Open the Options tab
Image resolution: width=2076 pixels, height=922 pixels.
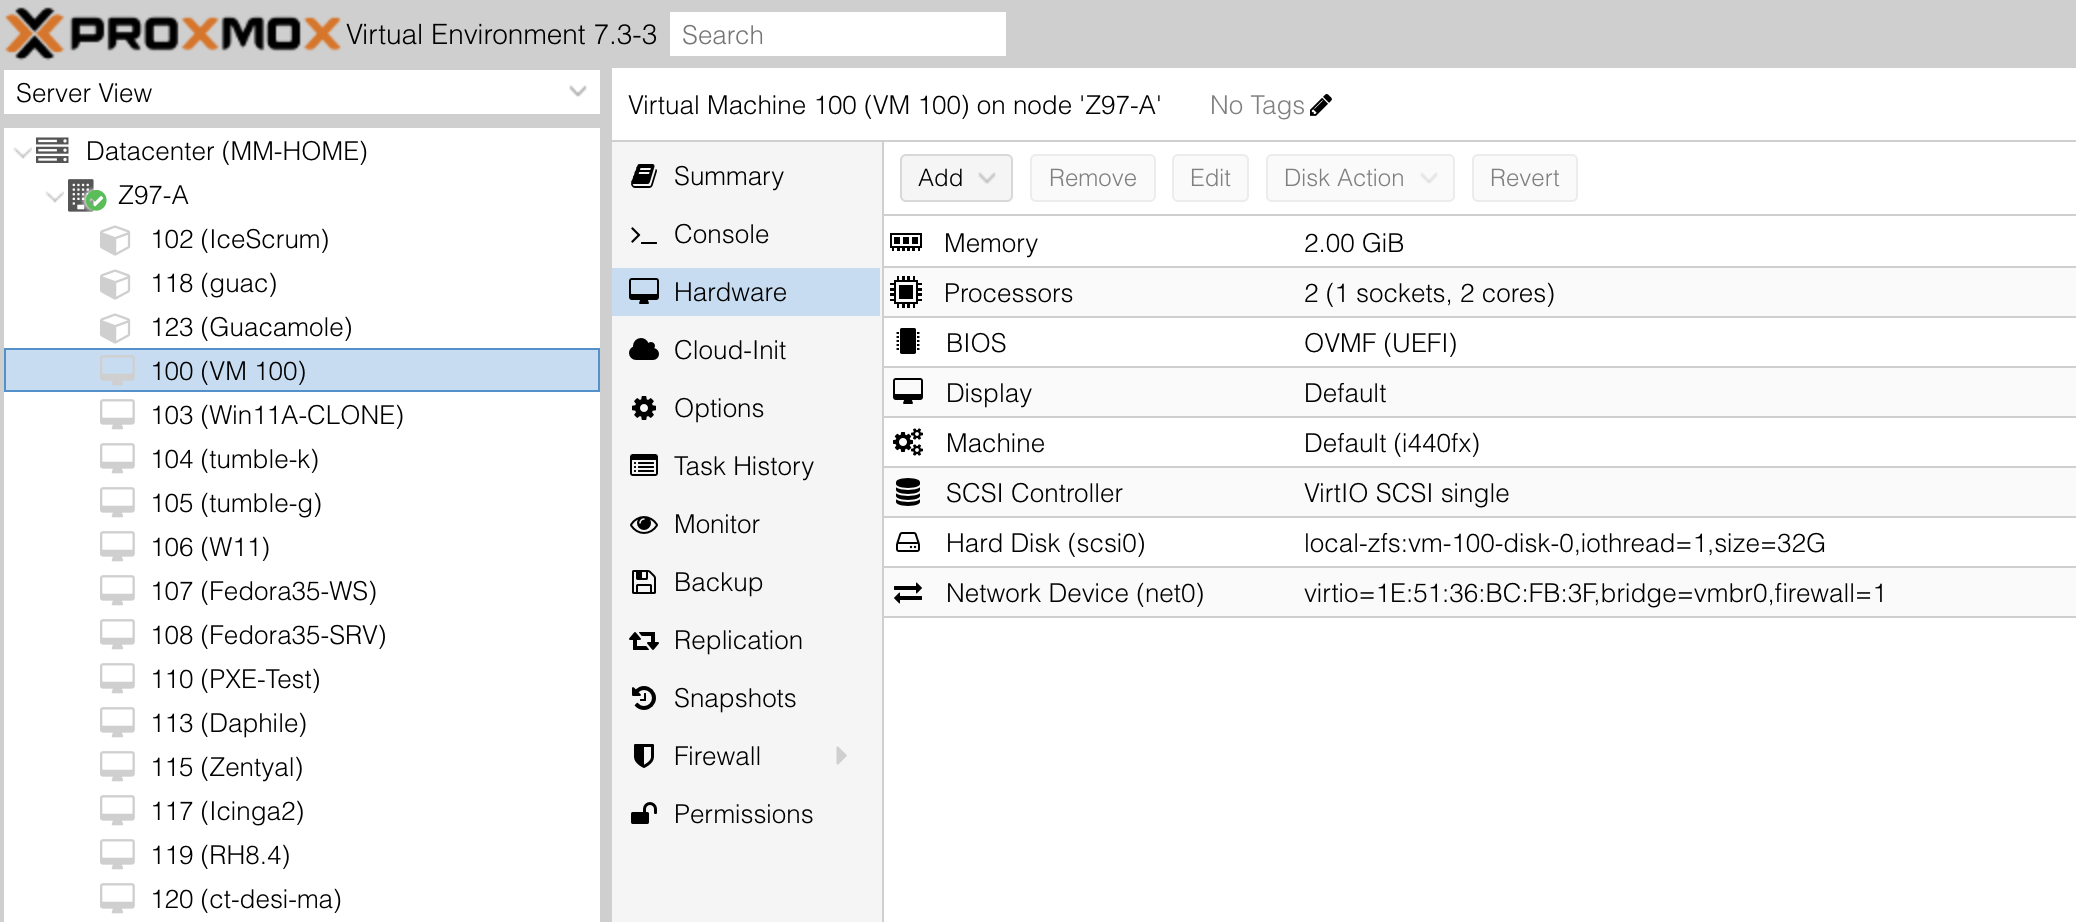746,408
